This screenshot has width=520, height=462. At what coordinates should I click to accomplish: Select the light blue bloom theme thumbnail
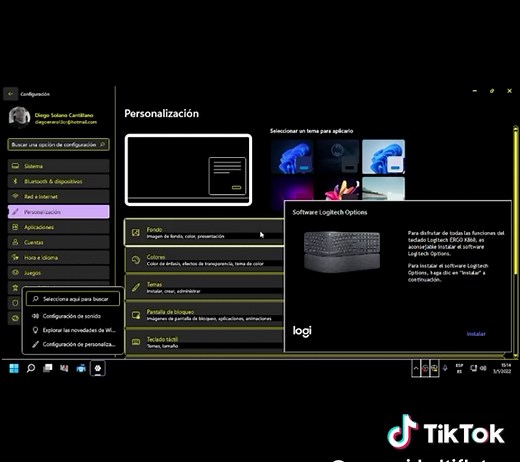click(x=384, y=157)
